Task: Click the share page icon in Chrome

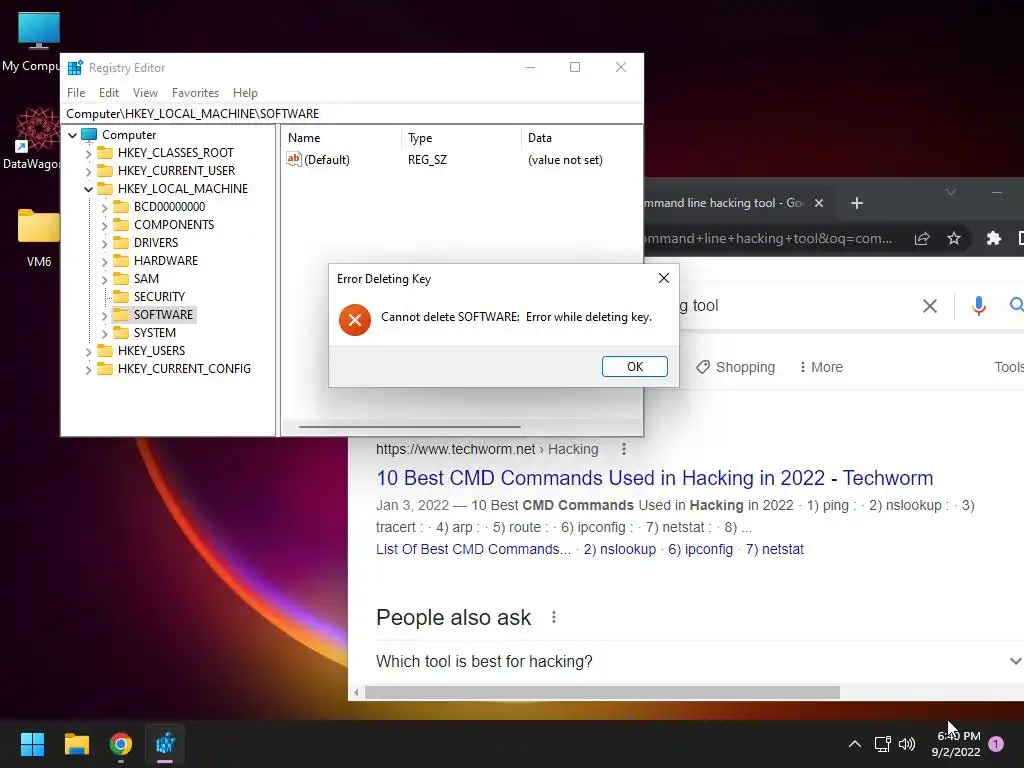Action: 921,238
